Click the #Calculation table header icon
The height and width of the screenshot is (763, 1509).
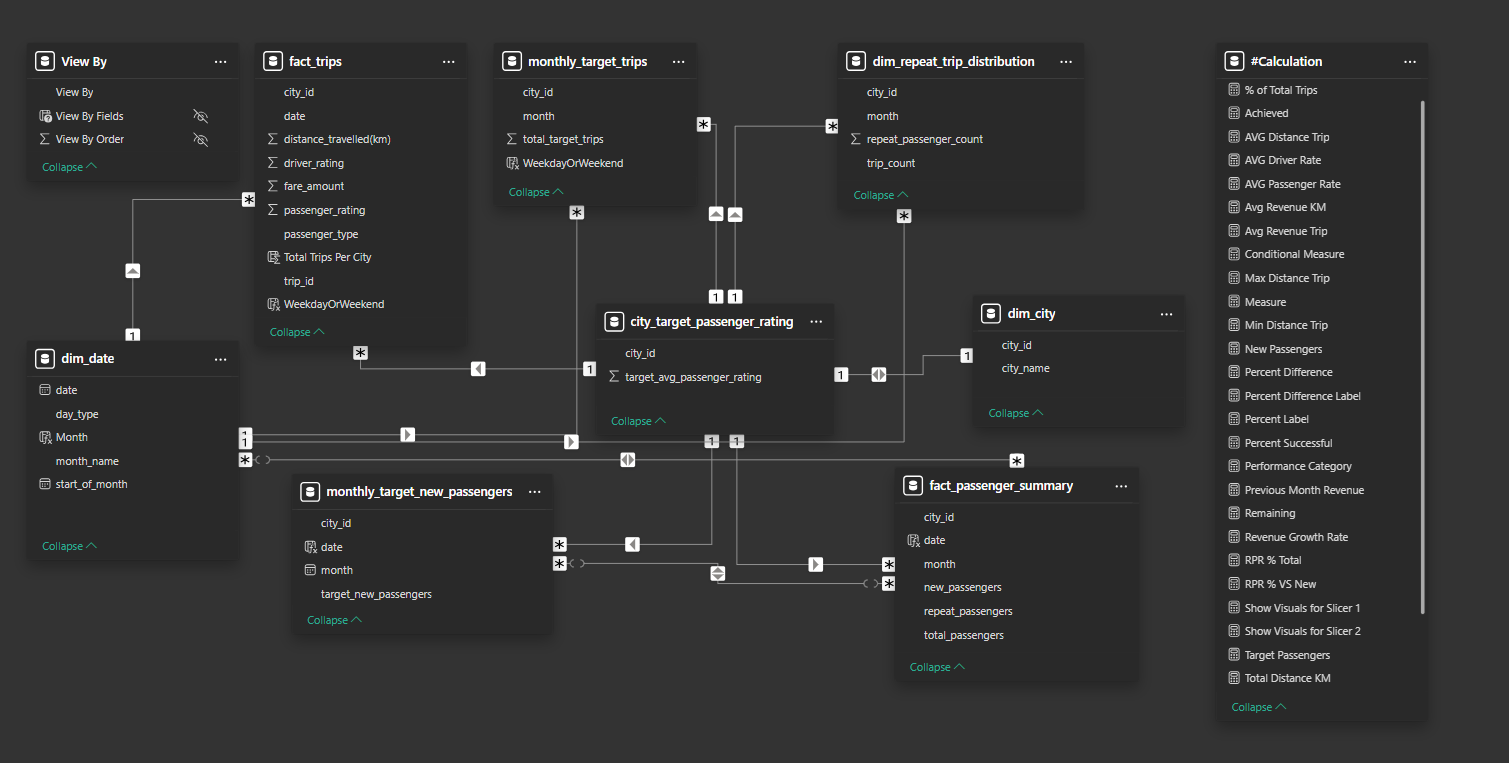[x=1234, y=61]
